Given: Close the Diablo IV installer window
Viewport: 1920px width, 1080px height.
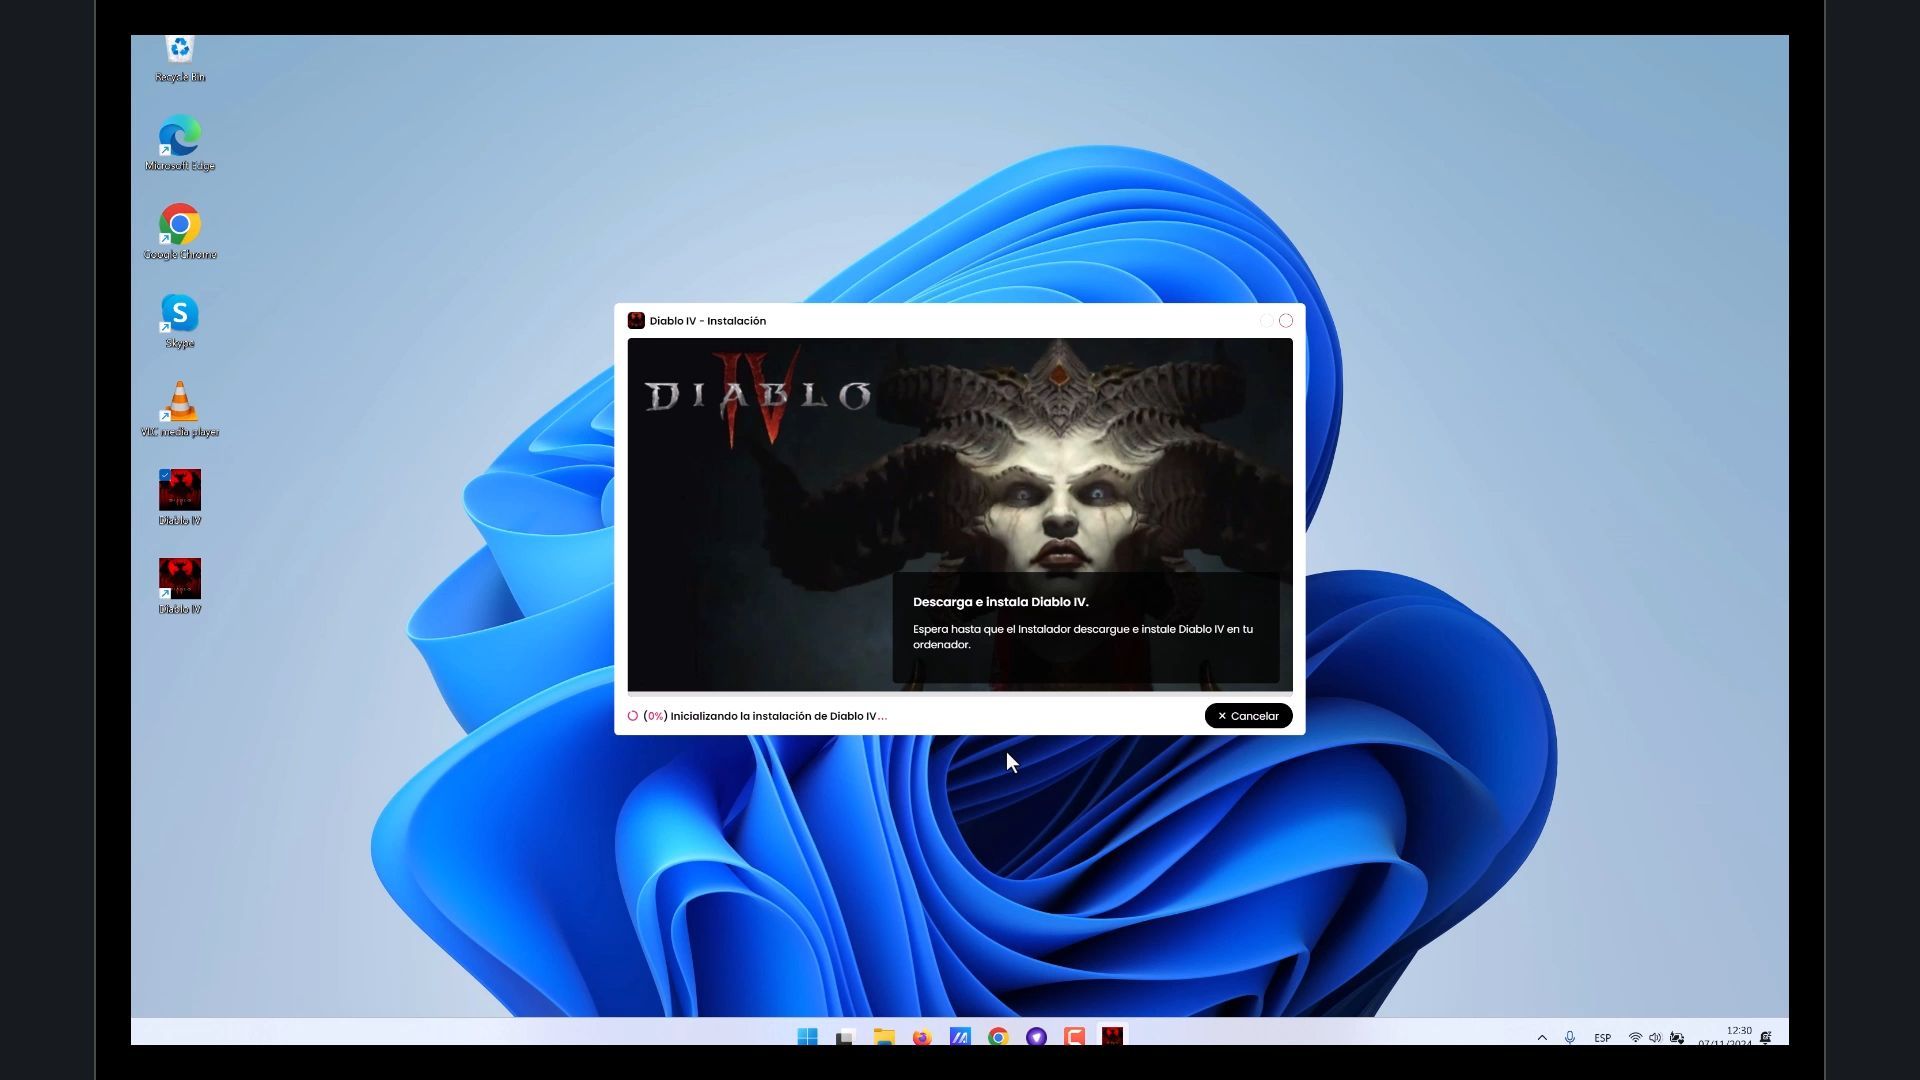Looking at the screenshot, I should [x=1286, y=321].
